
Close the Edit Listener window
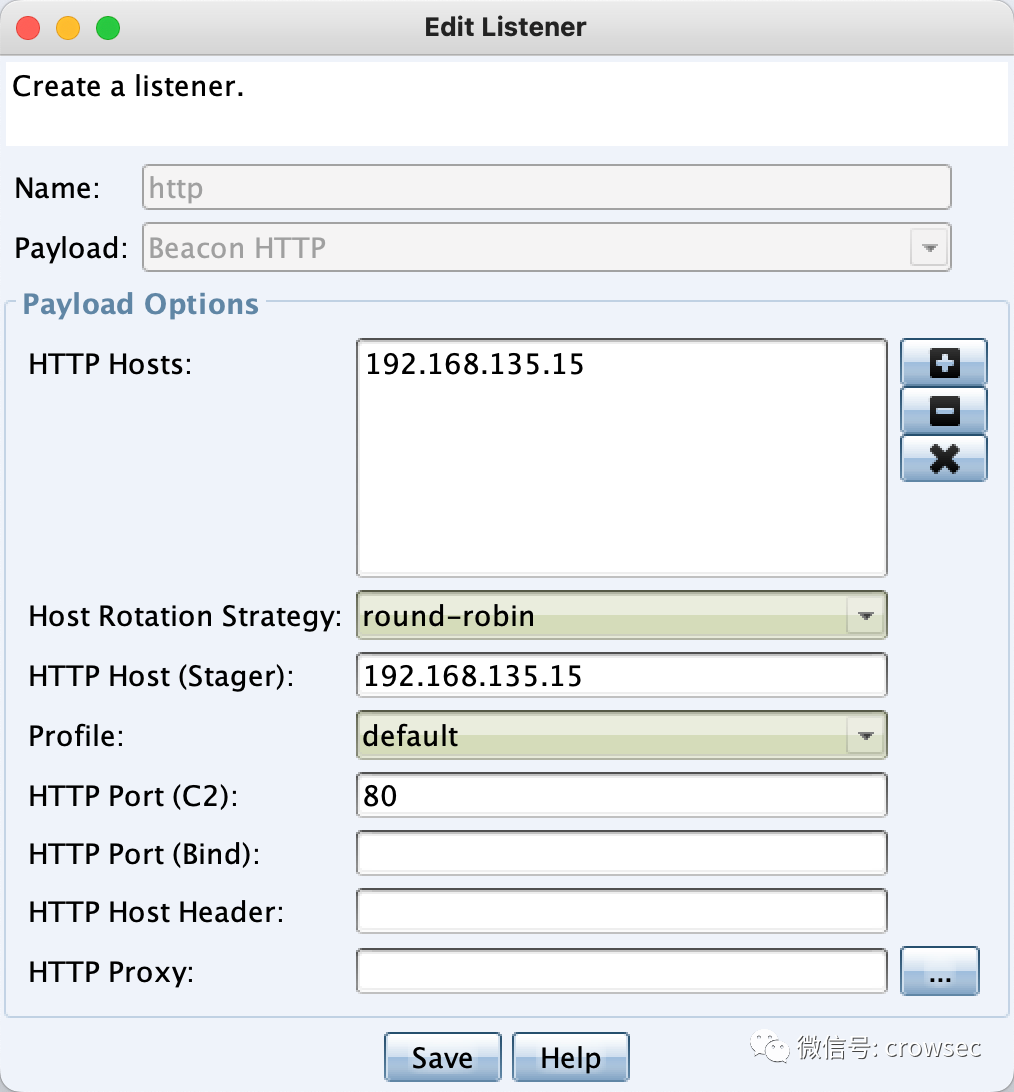pyautogui.click(x=28, y=28)
